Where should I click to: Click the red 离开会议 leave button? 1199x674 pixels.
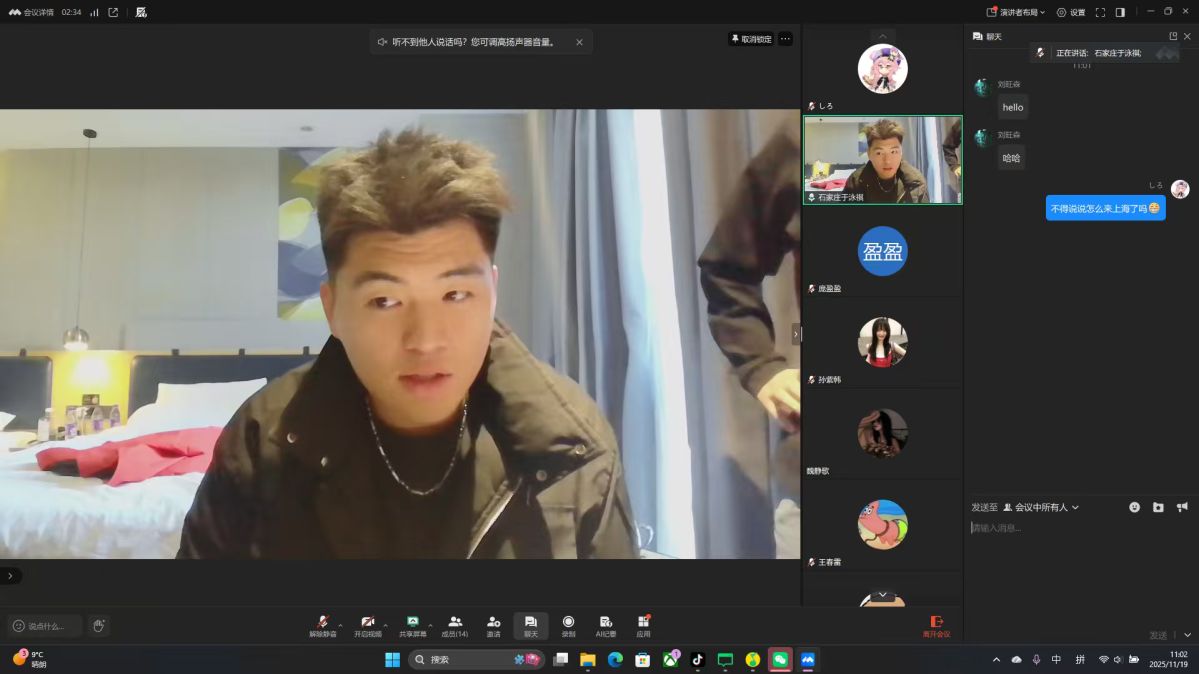click(936, 626)
